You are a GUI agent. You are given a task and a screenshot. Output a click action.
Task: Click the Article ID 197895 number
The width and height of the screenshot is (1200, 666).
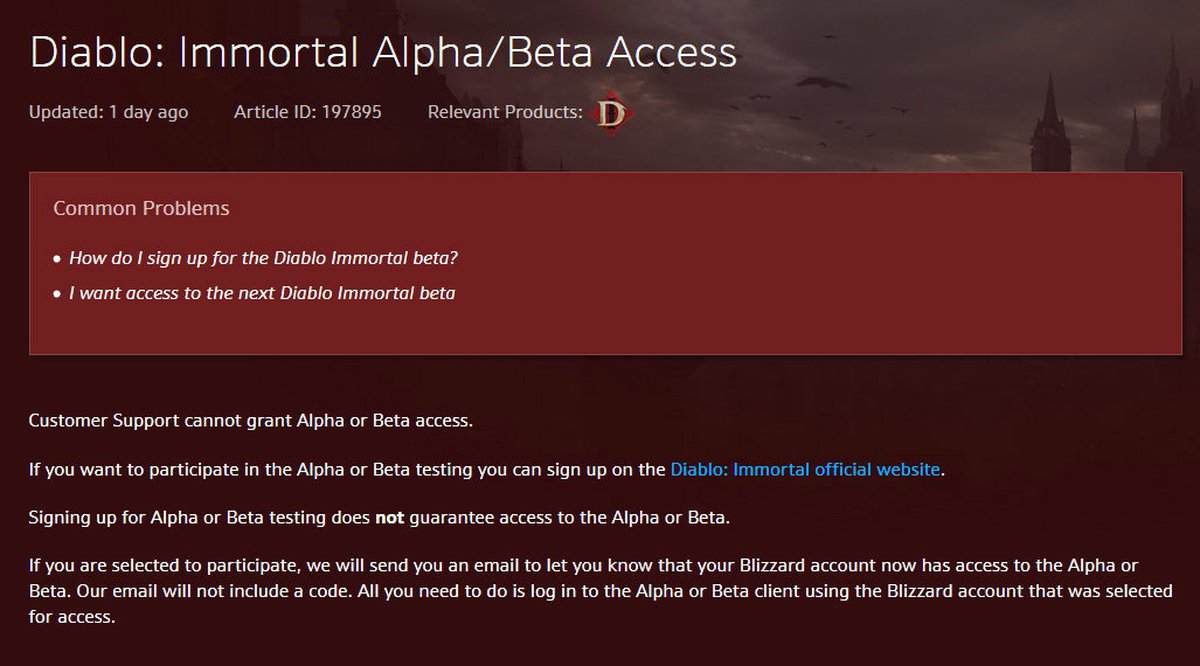pyautogui.click(x=351, y=112)
